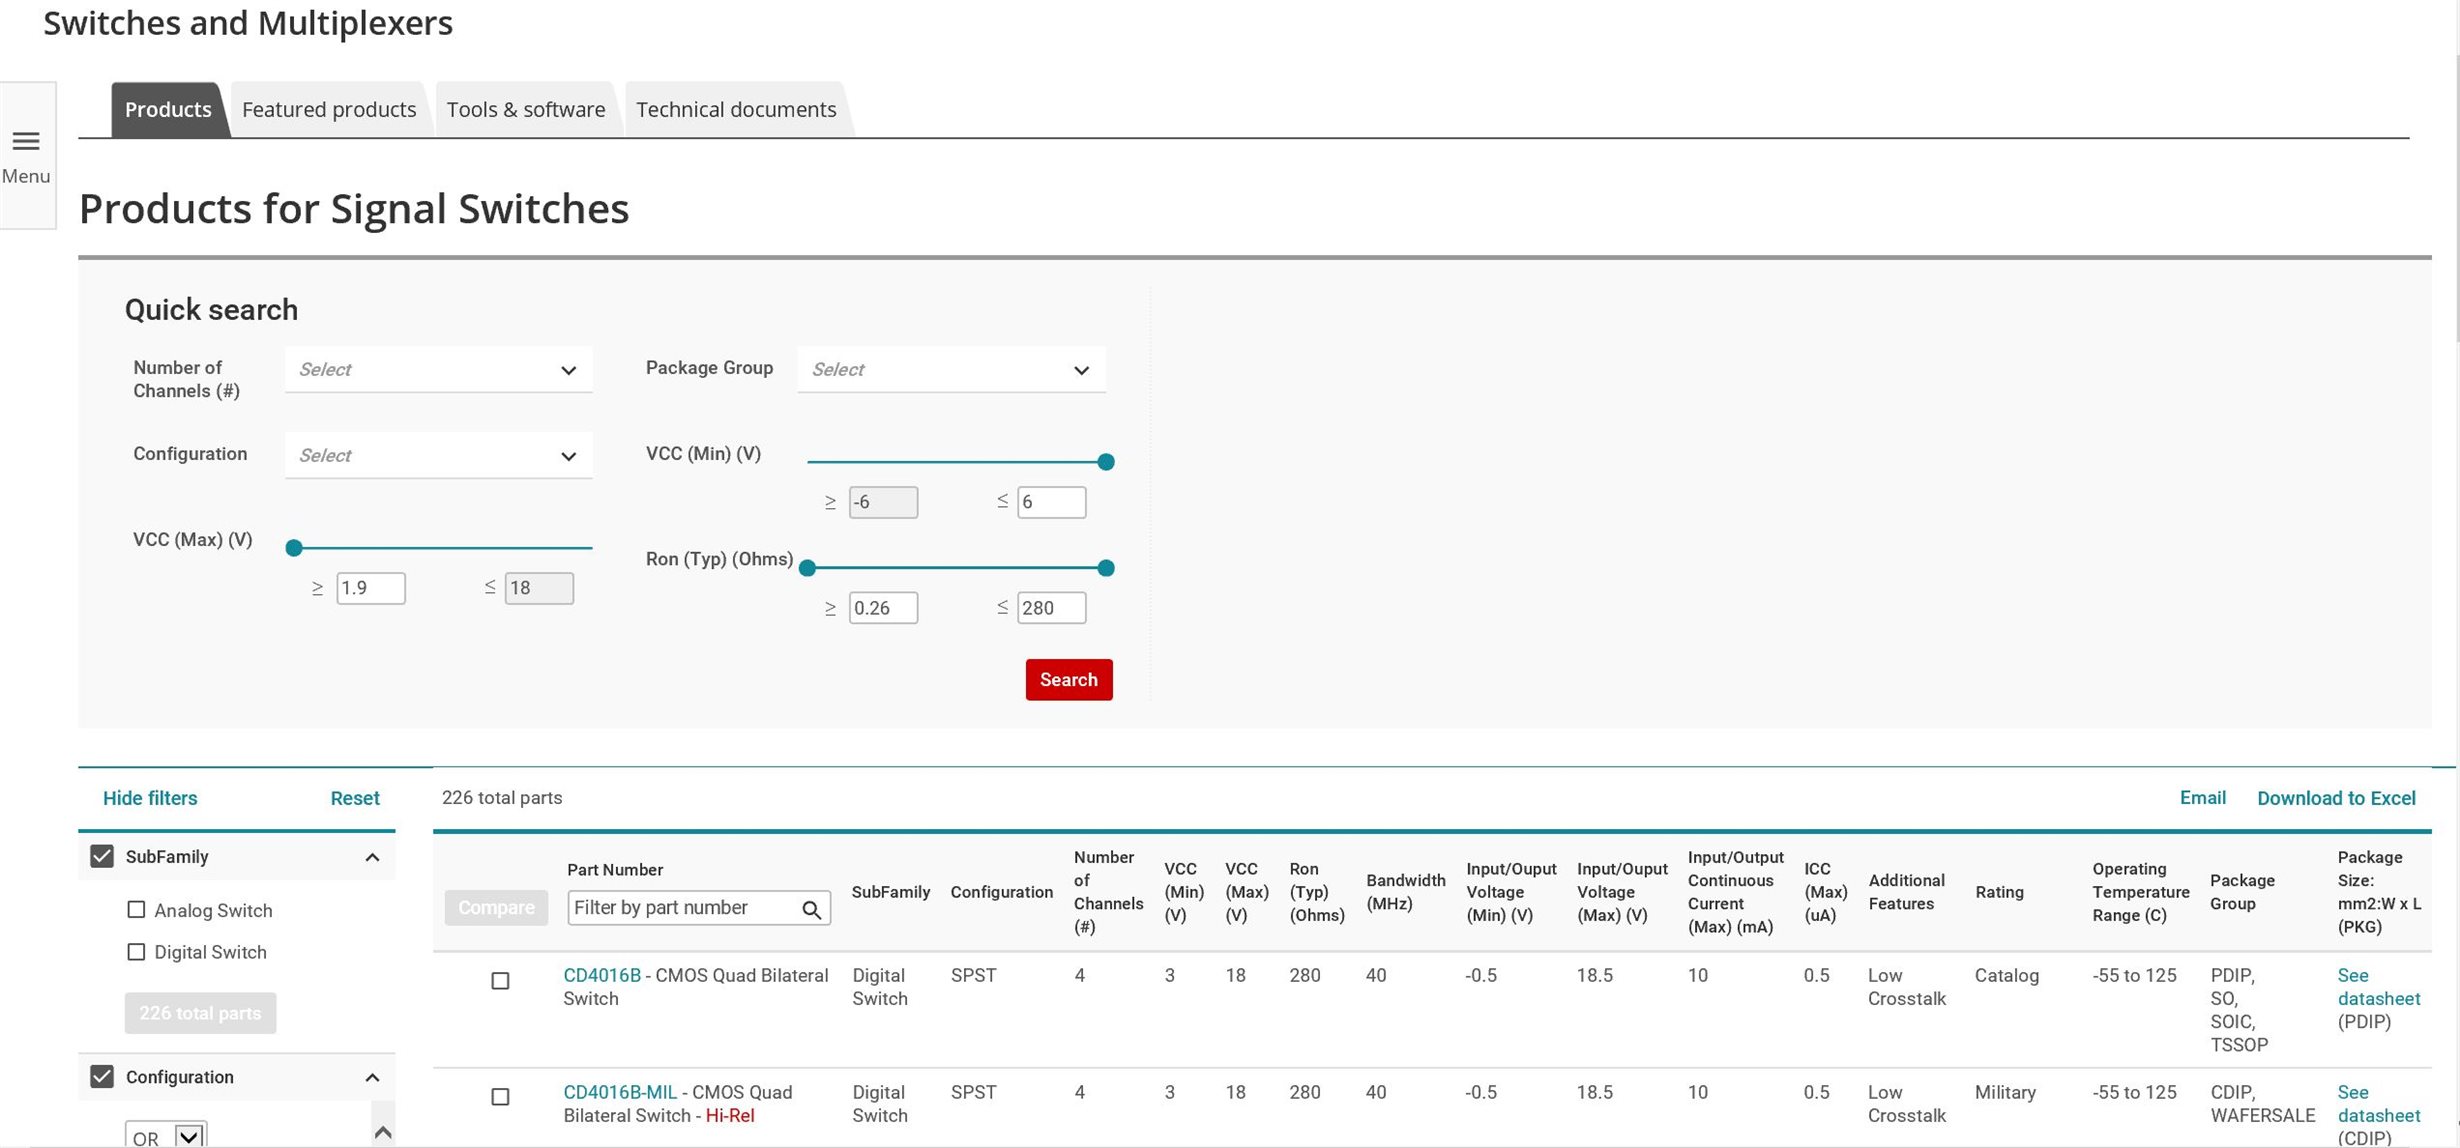Click the red Search button

click(1069, 680)
